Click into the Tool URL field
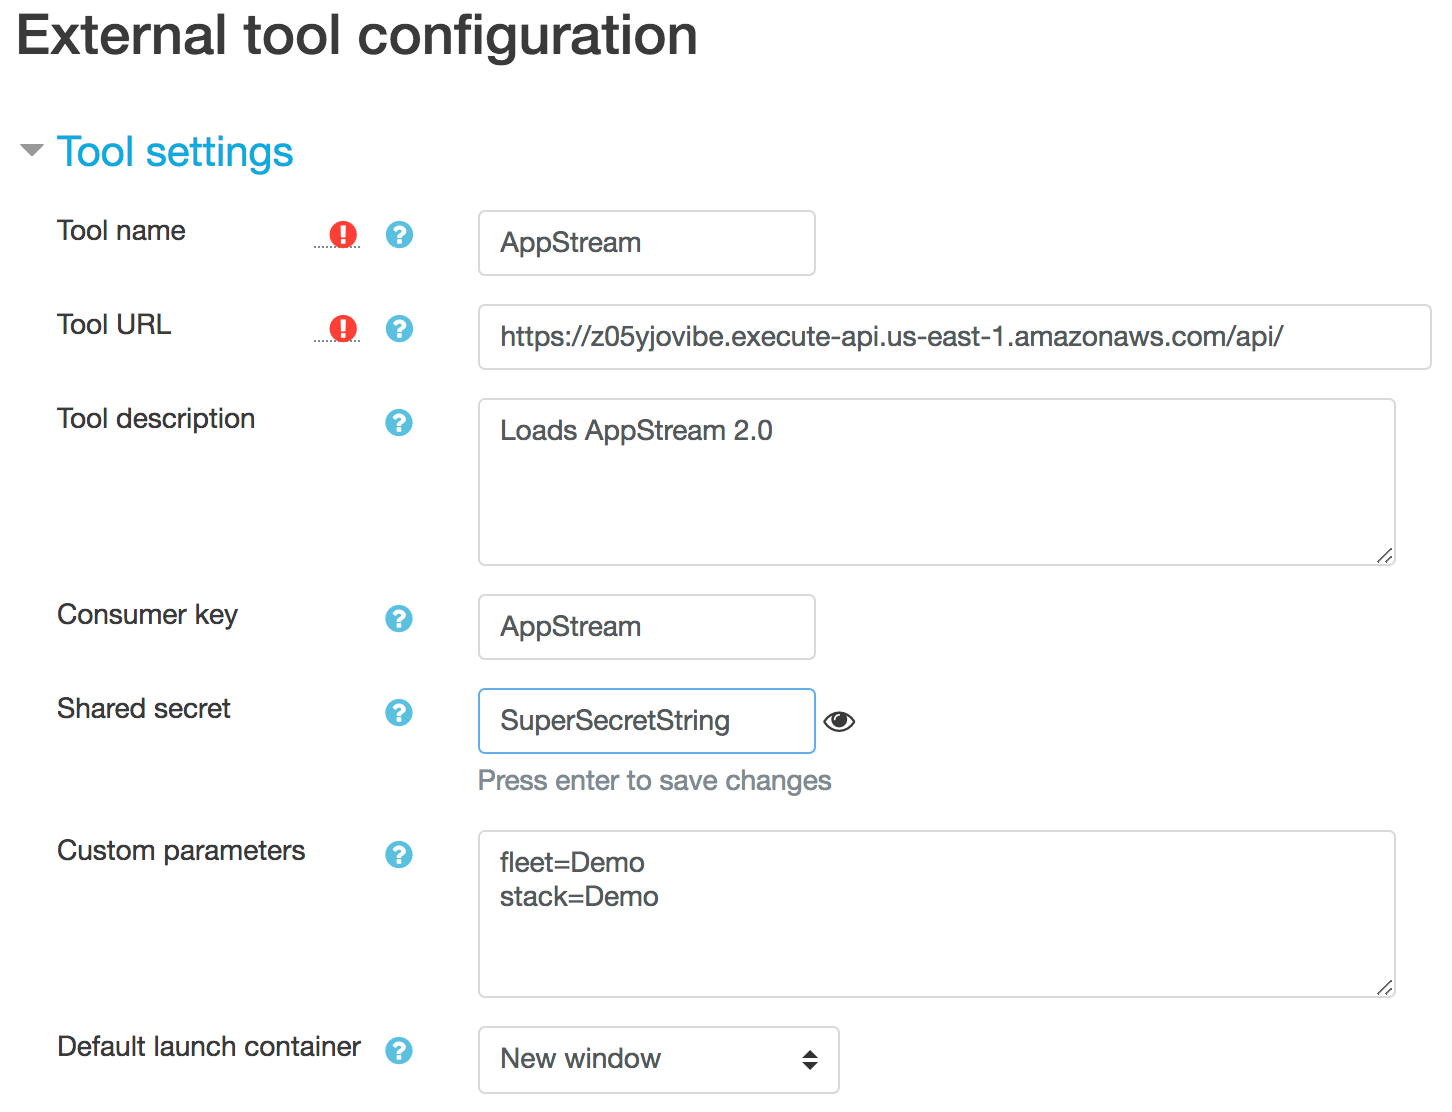1452x1112 pixels. 953,337
